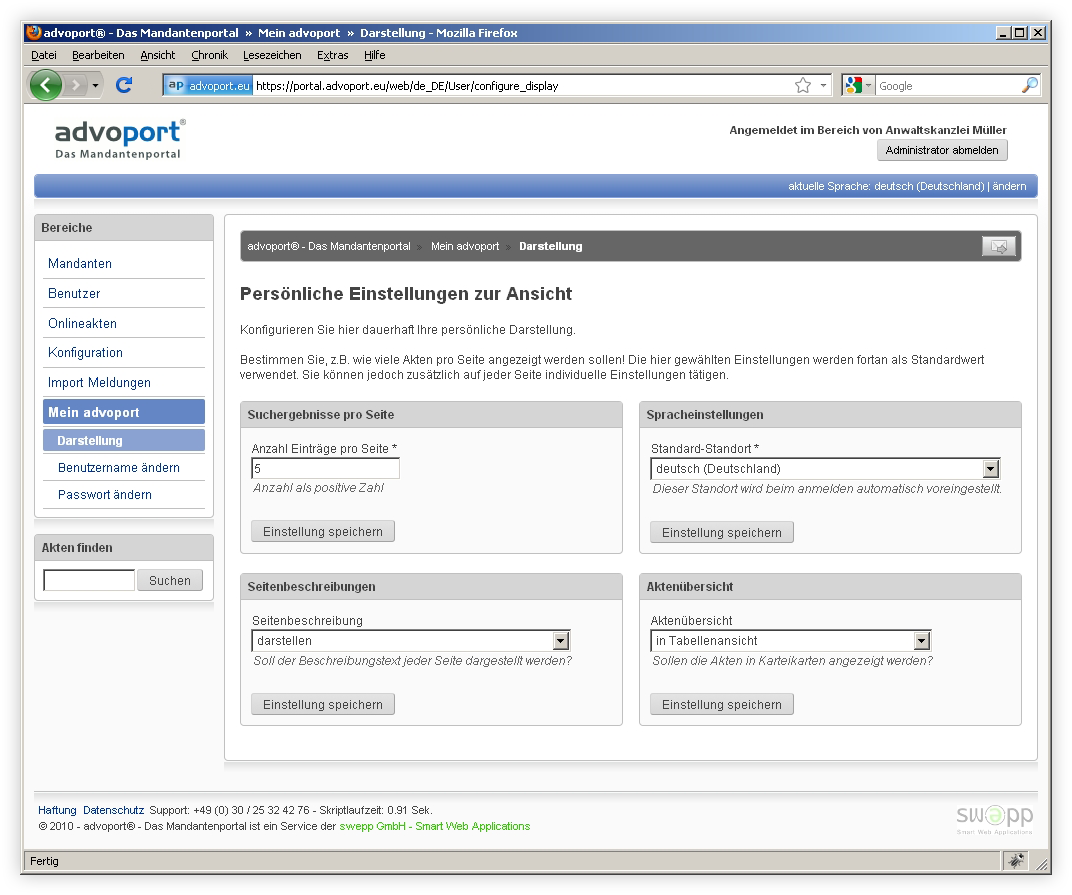Viewport: 1072px width, 895px height.
Task: Click the forward navigation arrow
Action: 75,85
